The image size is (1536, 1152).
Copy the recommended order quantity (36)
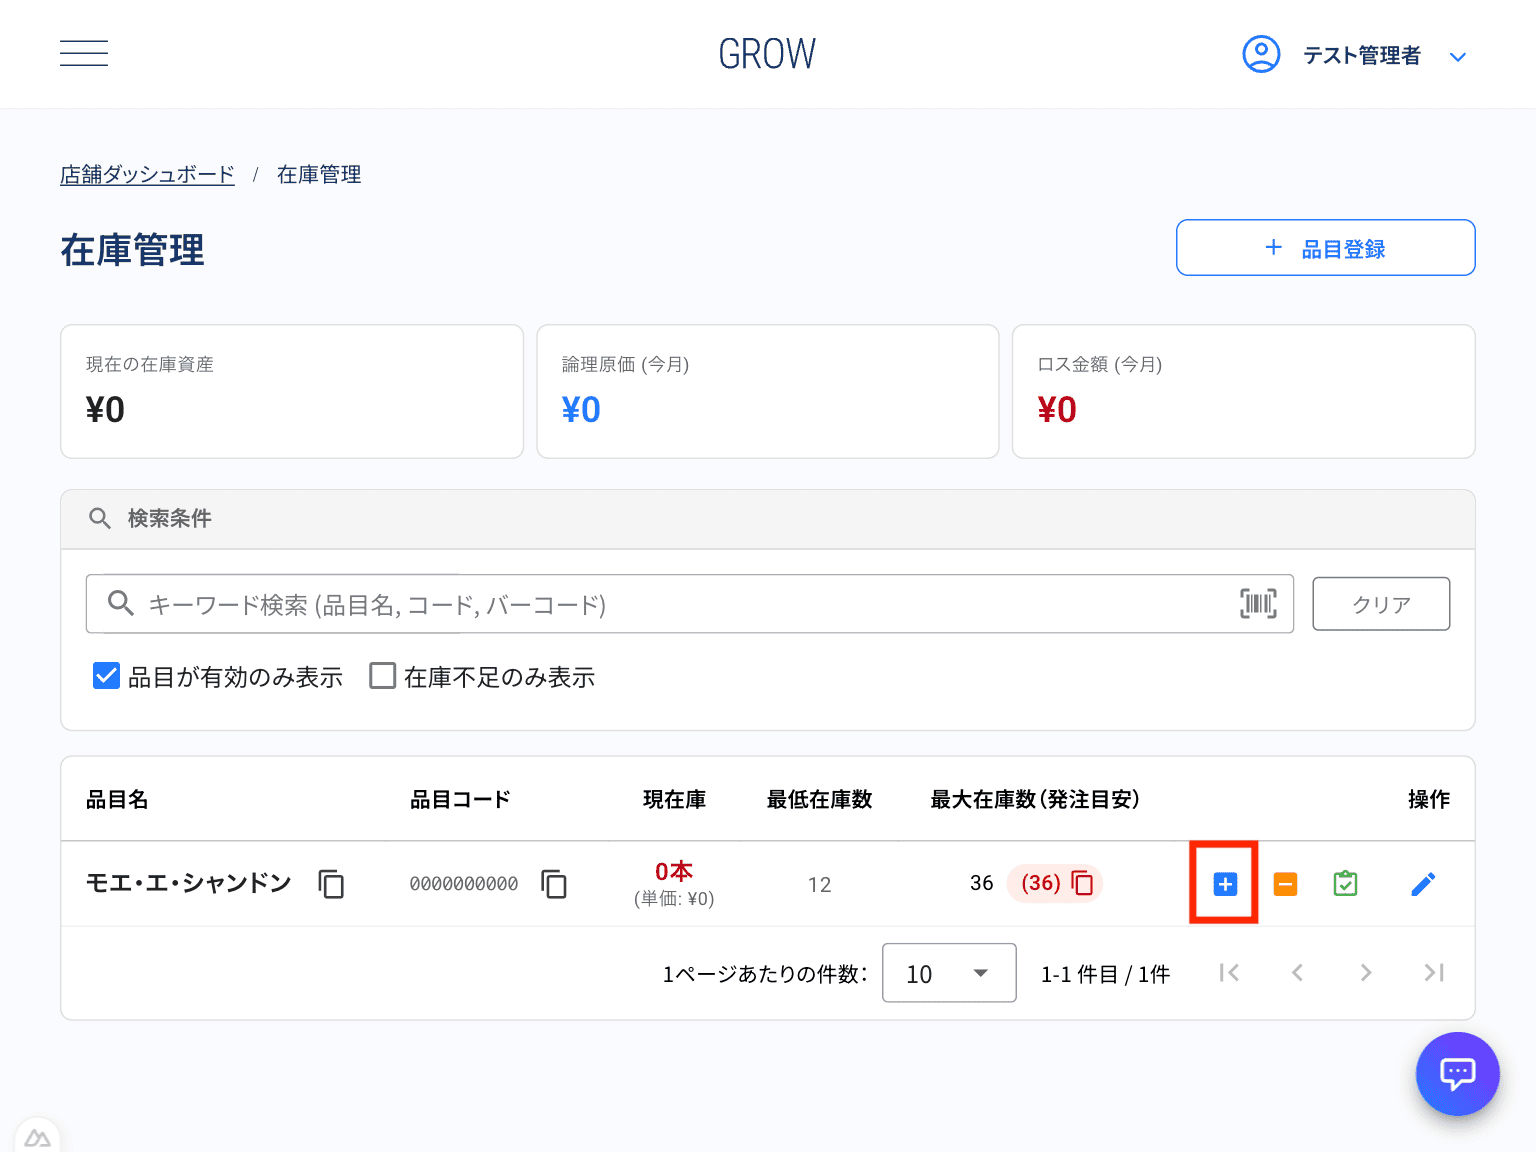point(1081,883)
